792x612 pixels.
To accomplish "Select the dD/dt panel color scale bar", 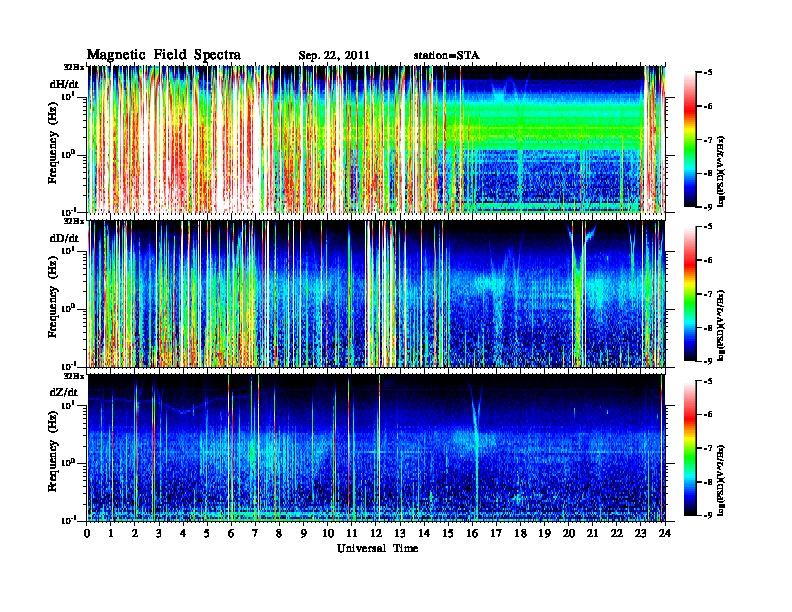I will pos(690,294).
